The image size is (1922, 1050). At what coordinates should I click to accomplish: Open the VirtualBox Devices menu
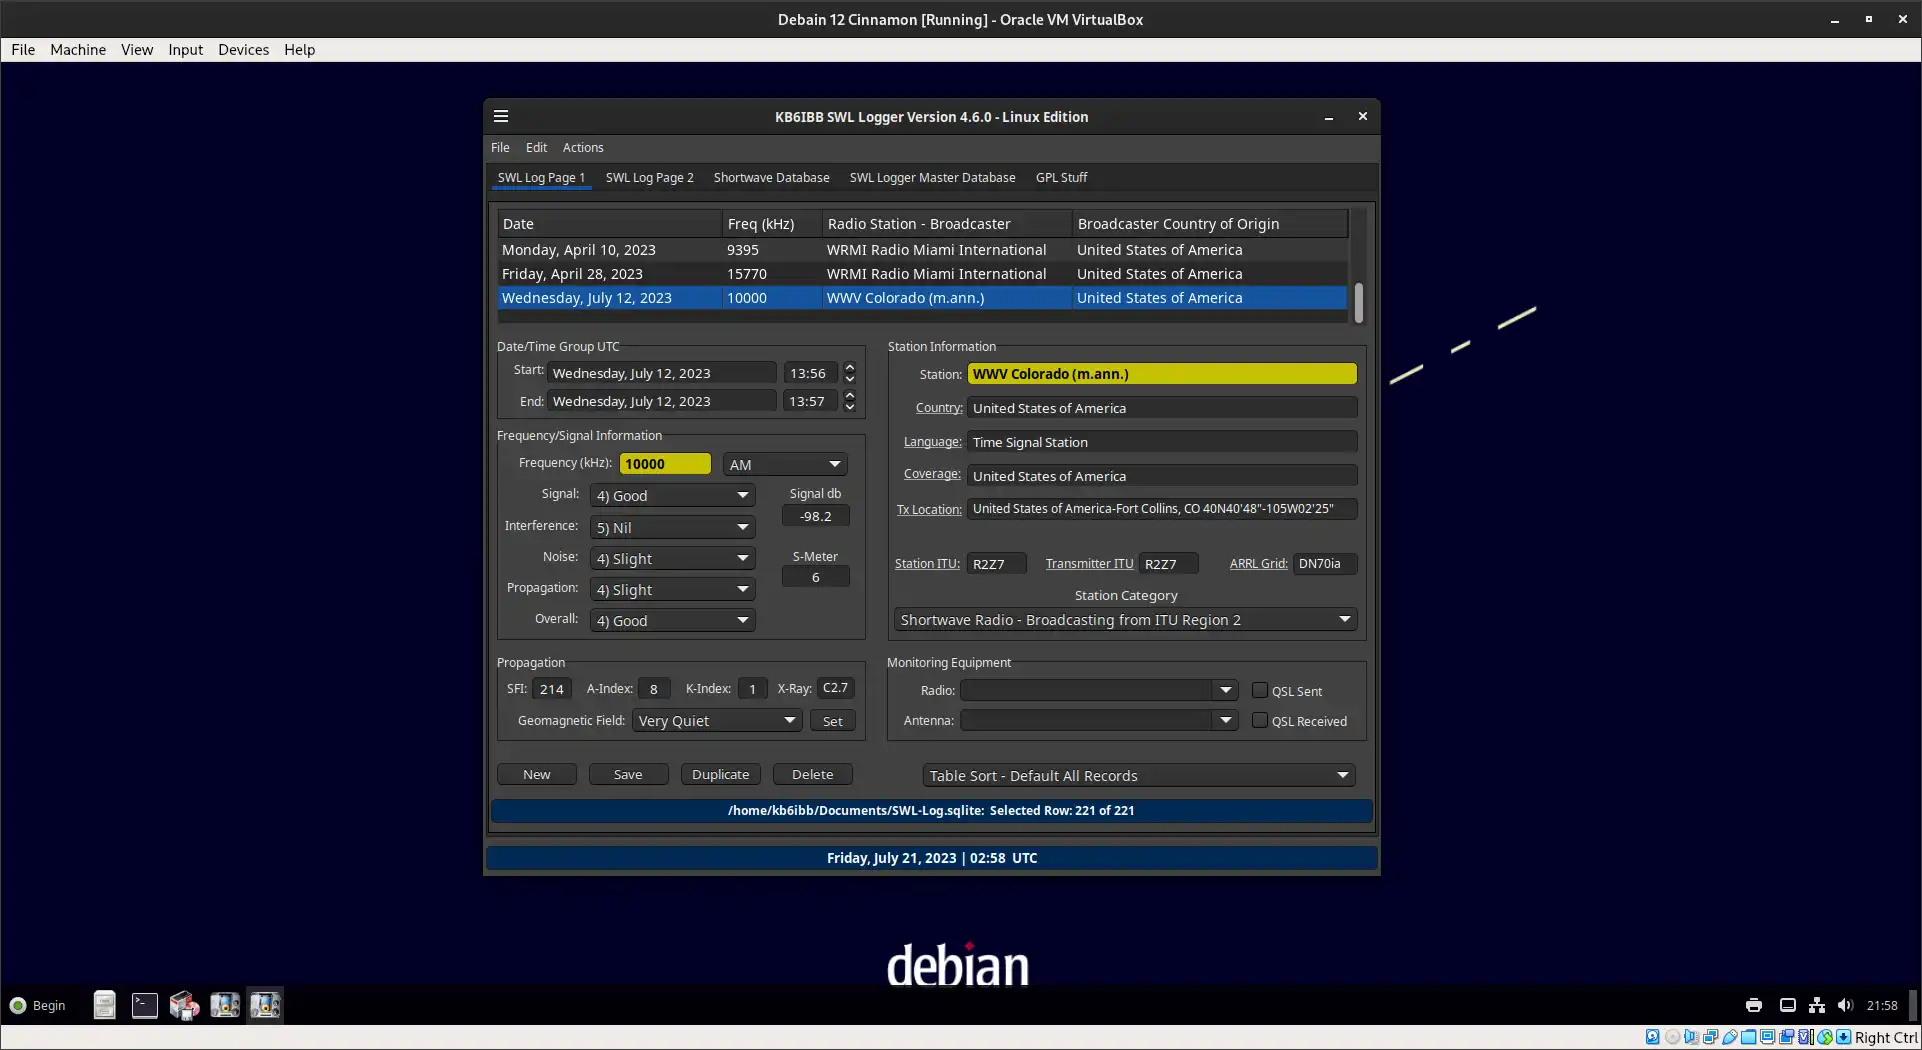[243, 49]
